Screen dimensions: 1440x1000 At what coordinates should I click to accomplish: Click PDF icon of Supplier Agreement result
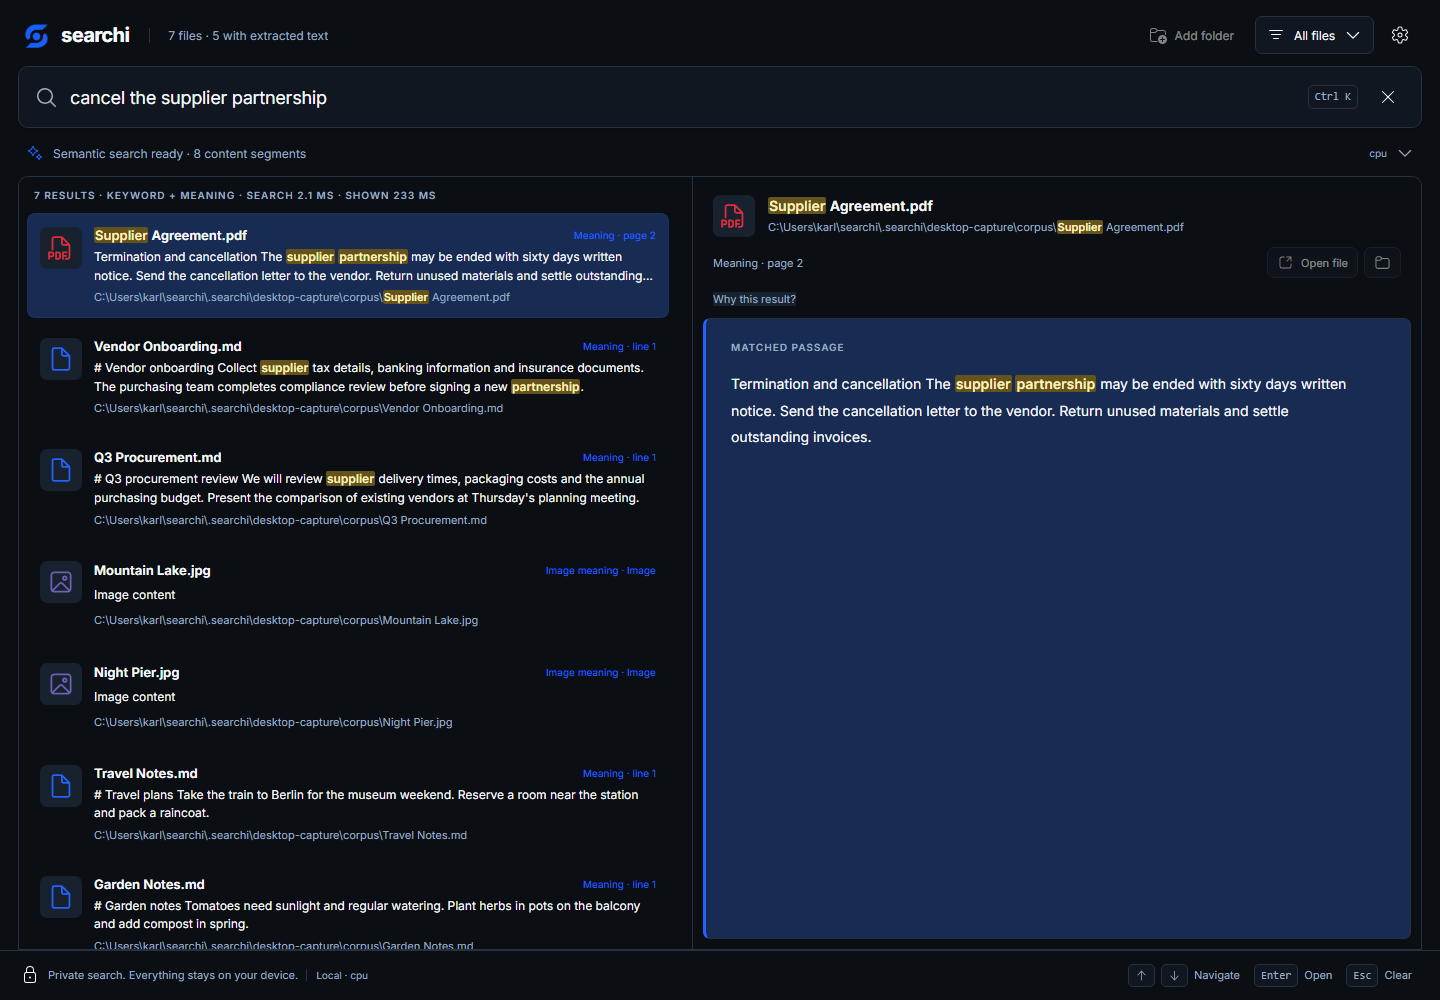tap(60, 248)
